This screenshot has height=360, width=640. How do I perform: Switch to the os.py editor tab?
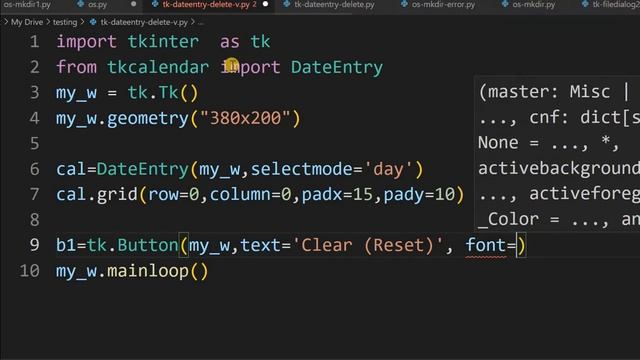click(97, 5)
